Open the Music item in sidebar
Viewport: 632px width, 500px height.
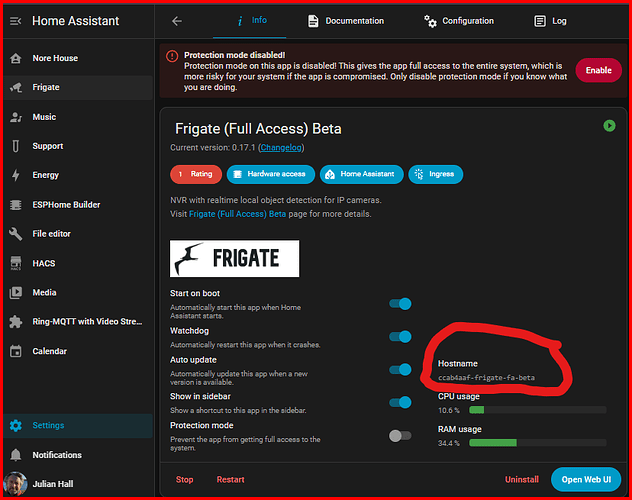[78, 117]
